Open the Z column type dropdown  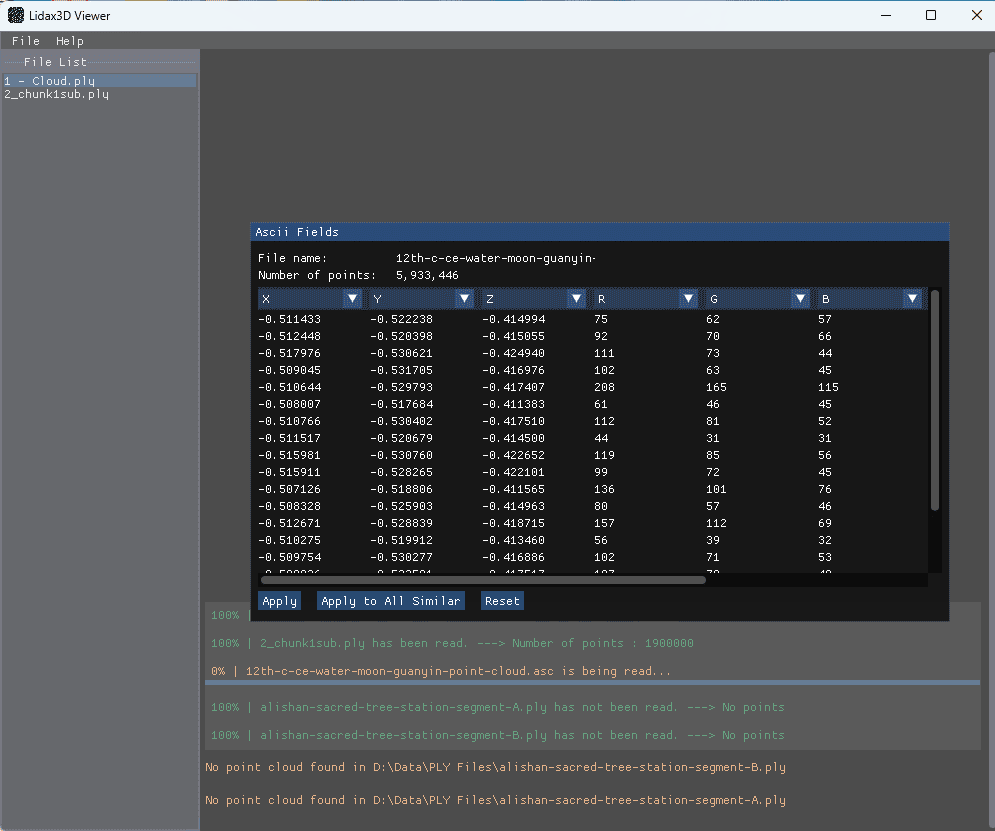pos(576,299)
